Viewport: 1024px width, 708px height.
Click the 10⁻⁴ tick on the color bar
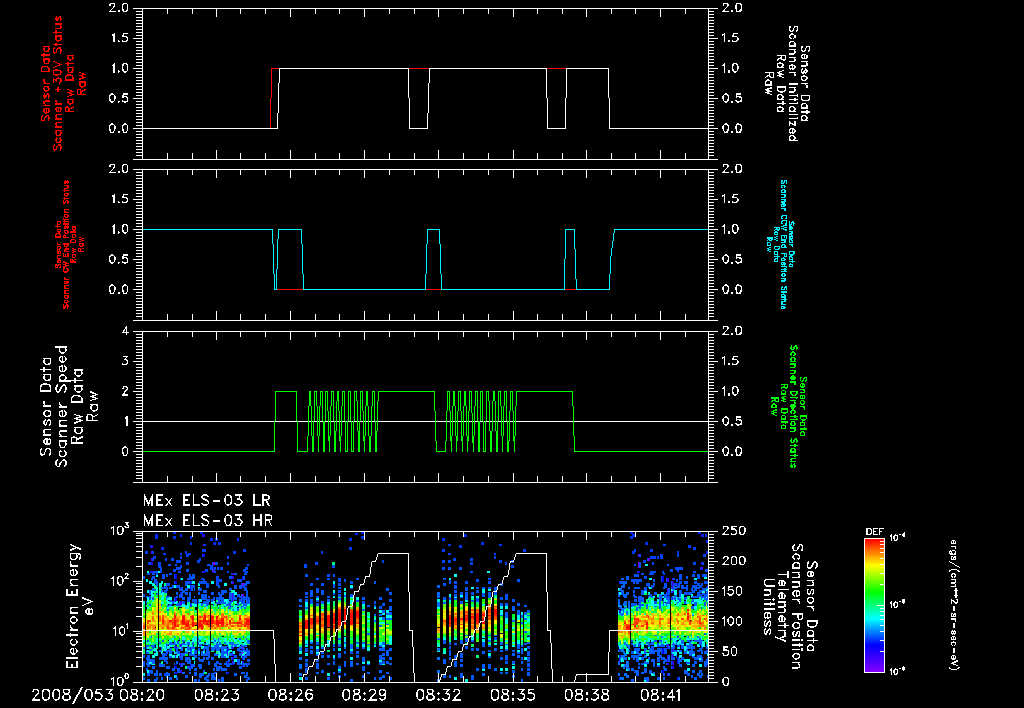coord(898,538)
